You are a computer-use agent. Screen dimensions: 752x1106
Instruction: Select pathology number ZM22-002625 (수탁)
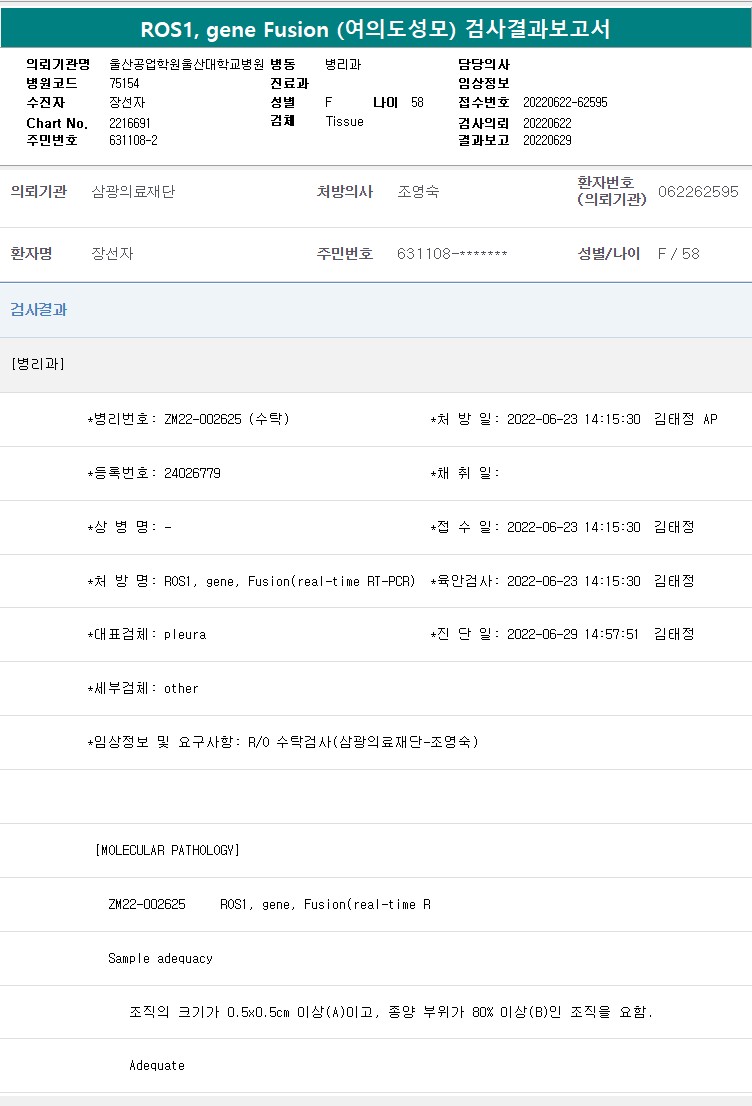click(x=226, y=419)
